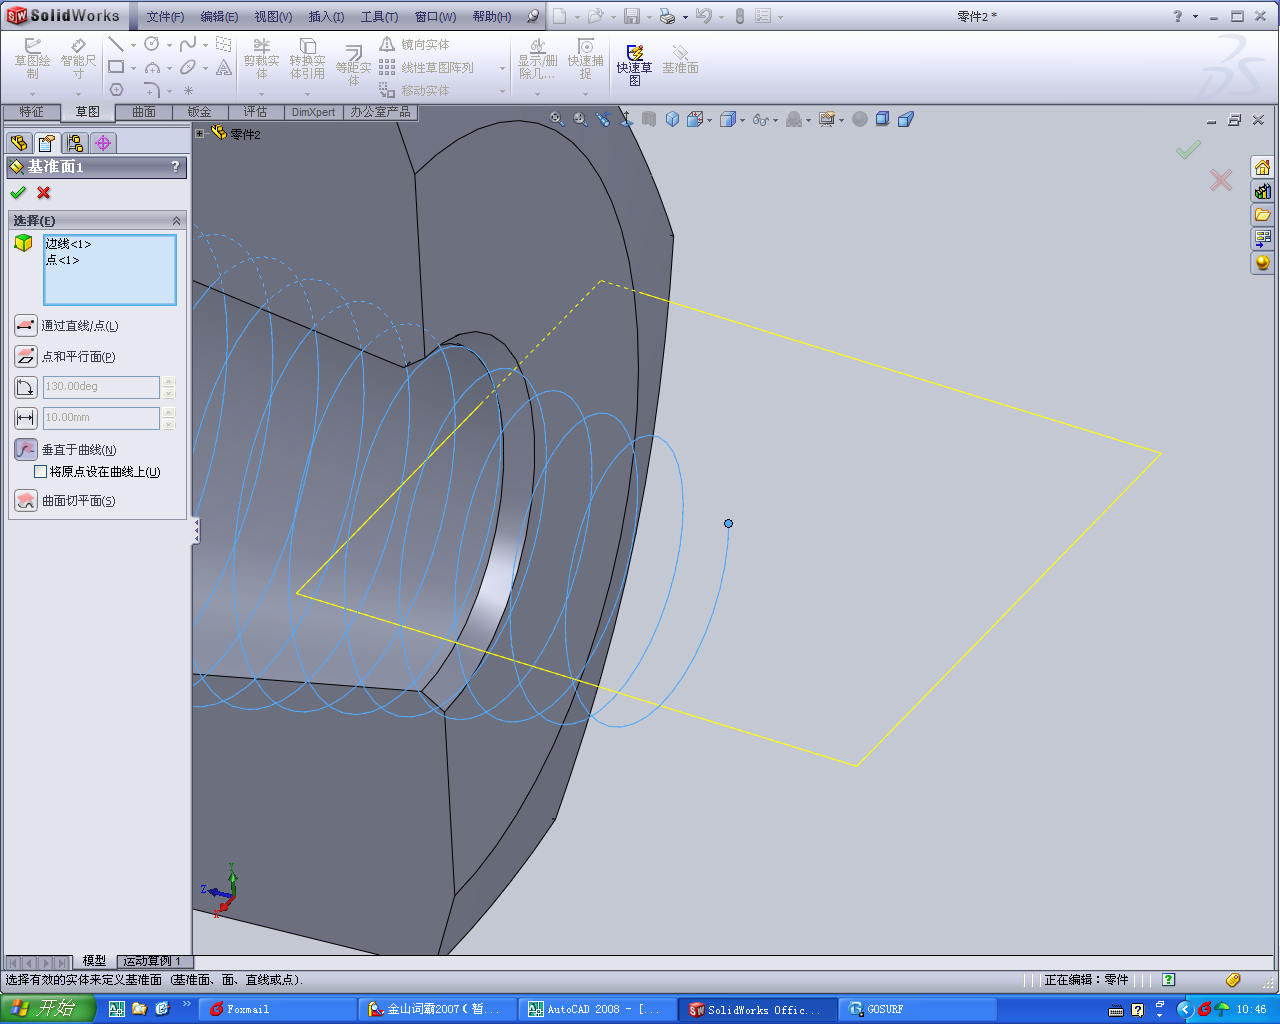The width and height of the screenshot is (1280, 1024).
Task: Click the Rapid Sketch (快速草图) tool
Action: [634, 60]
